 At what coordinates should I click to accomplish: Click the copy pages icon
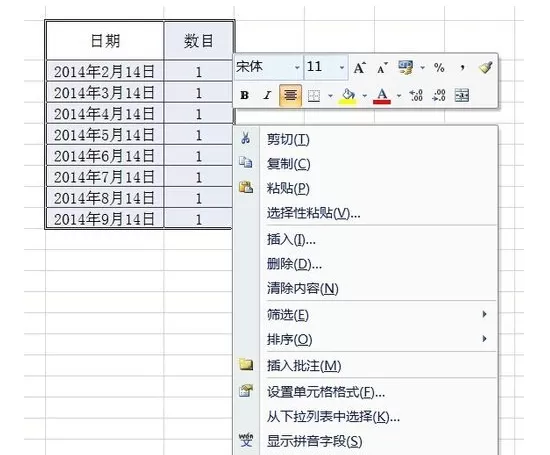[246, 162]
